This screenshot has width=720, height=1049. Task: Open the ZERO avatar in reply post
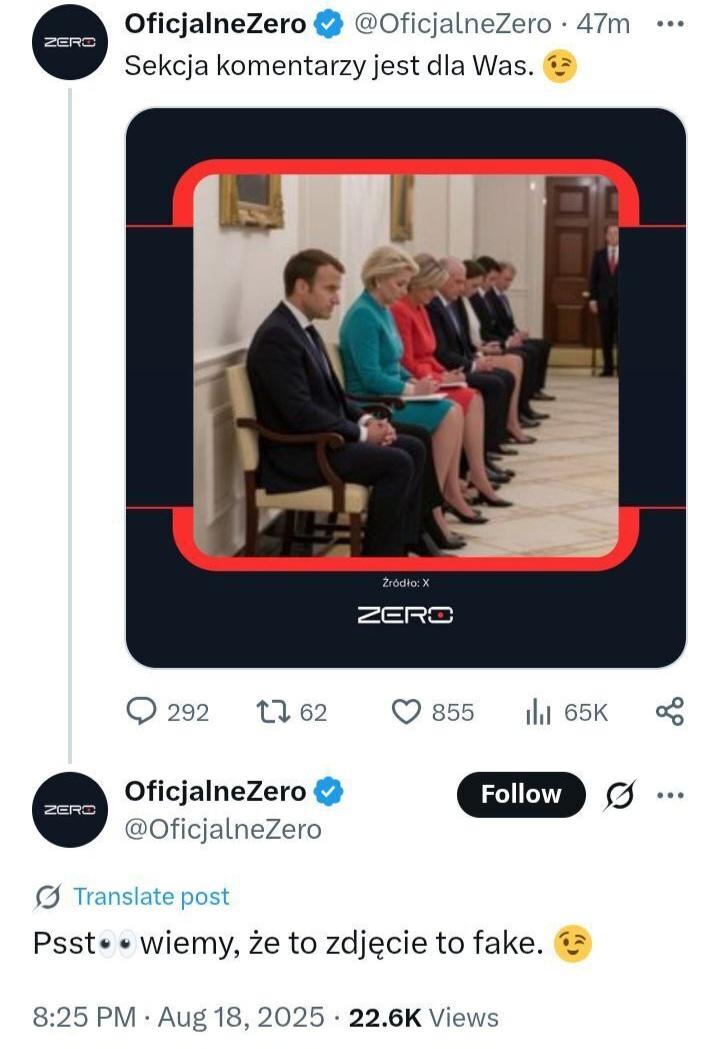click(x=69, y=809)
